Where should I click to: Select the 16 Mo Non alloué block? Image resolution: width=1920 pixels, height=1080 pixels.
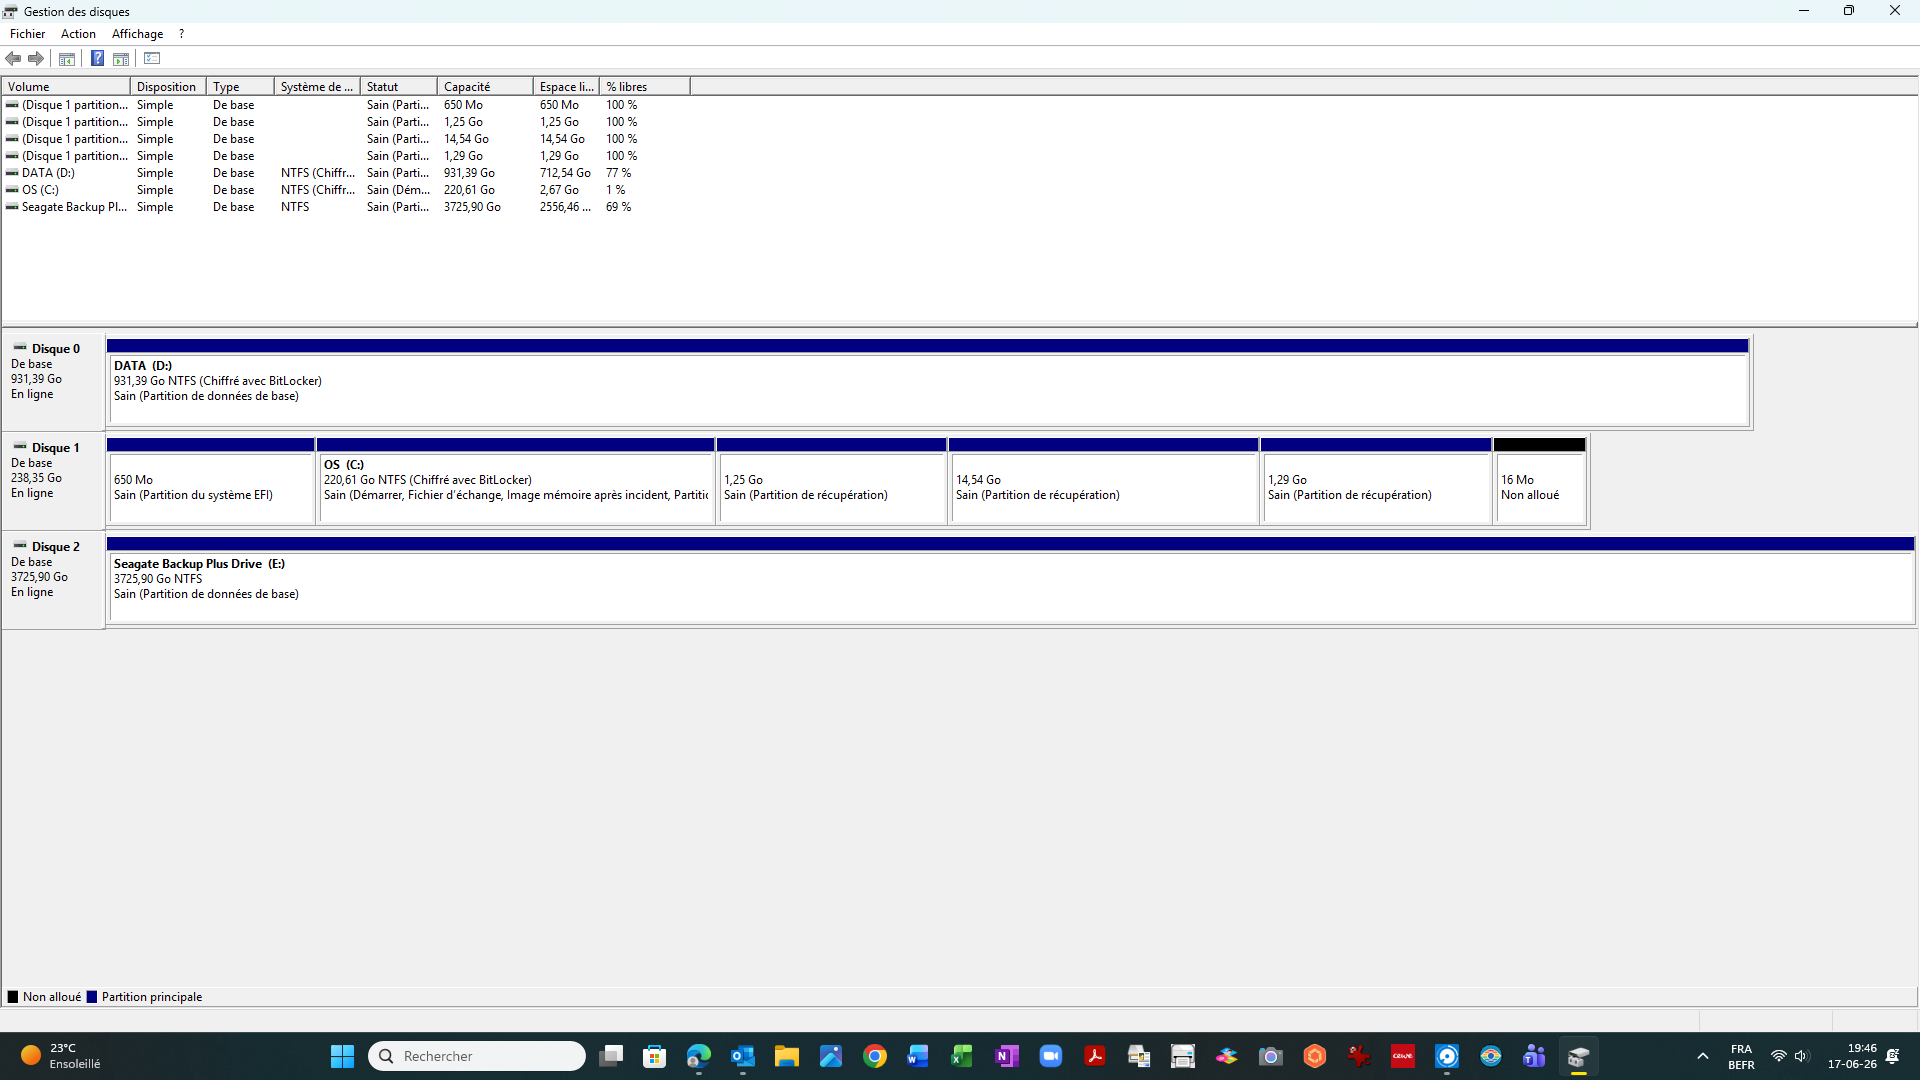pos(1540,481)
